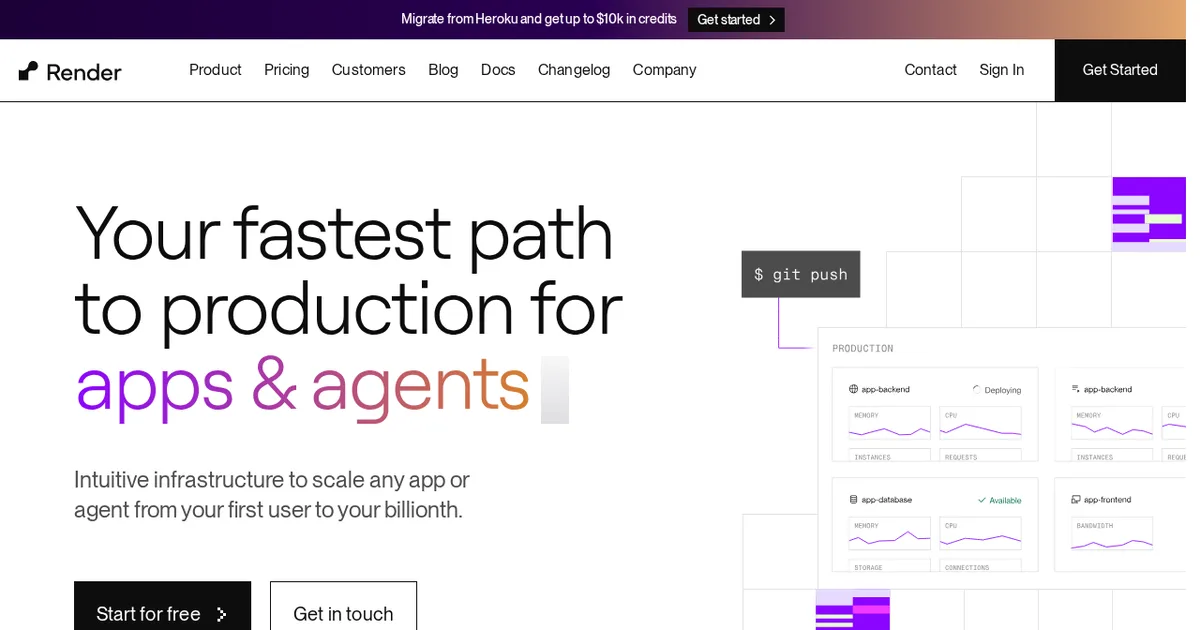Click the app-frontend card title
1200x630 pixels.
tap(1108, 499)
